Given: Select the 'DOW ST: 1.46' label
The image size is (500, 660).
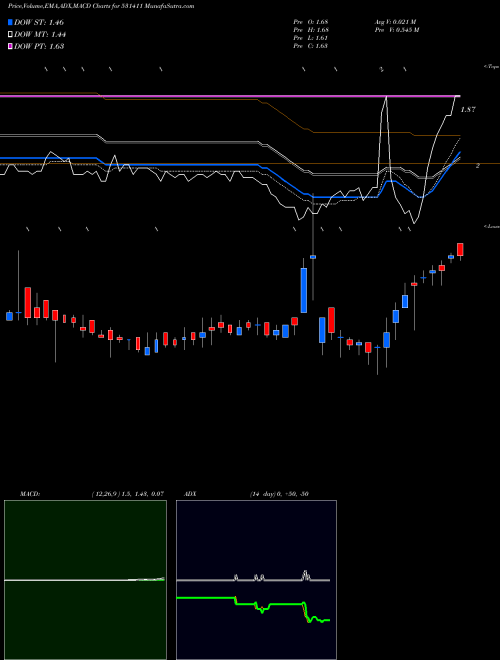Looking at the screenshot, I should click(39, 22).
